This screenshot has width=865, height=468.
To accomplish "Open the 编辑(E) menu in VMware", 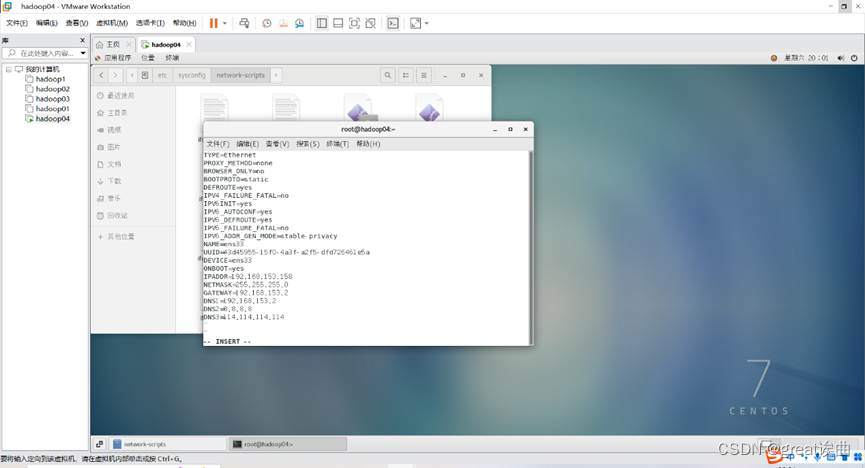I will click(46, 23).
